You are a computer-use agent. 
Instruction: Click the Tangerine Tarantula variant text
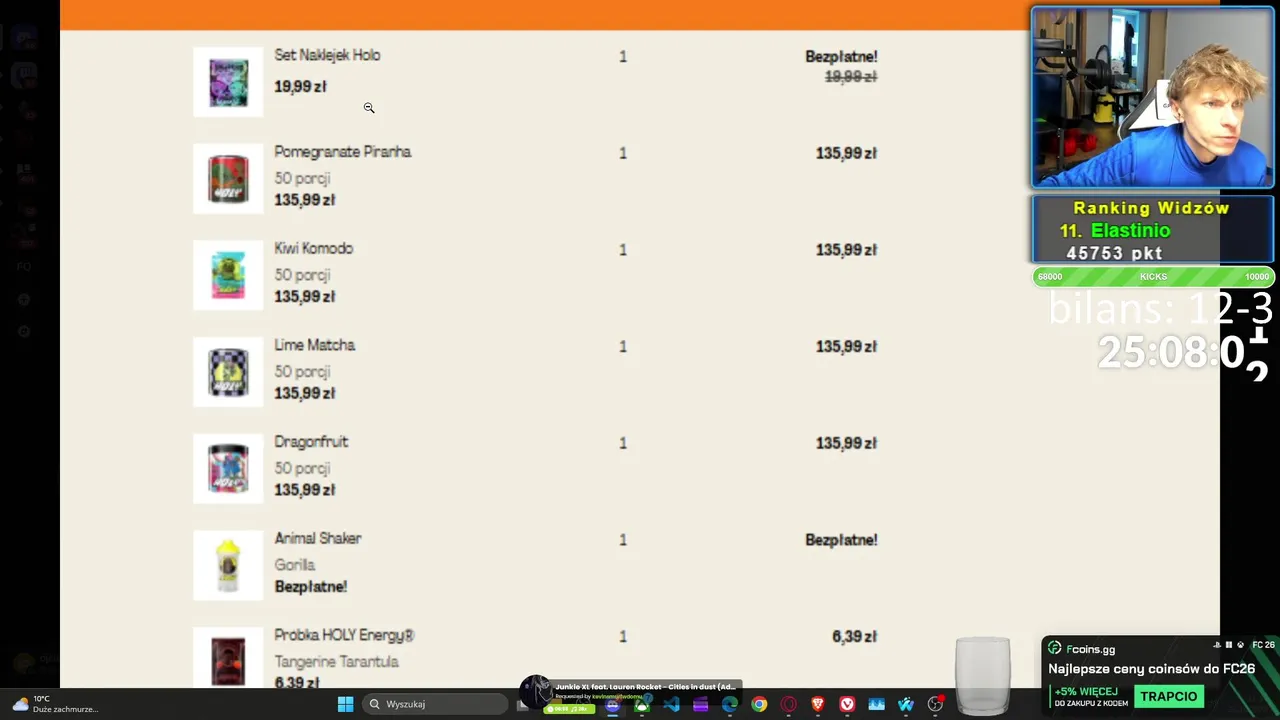(x=336, y=662)
